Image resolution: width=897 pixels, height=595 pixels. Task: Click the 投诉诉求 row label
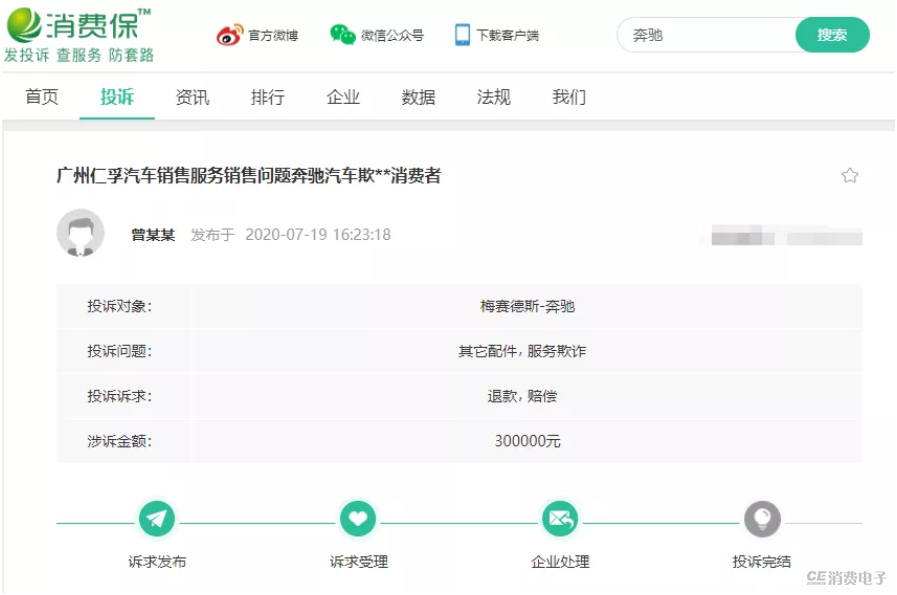[x=120, y=396]
